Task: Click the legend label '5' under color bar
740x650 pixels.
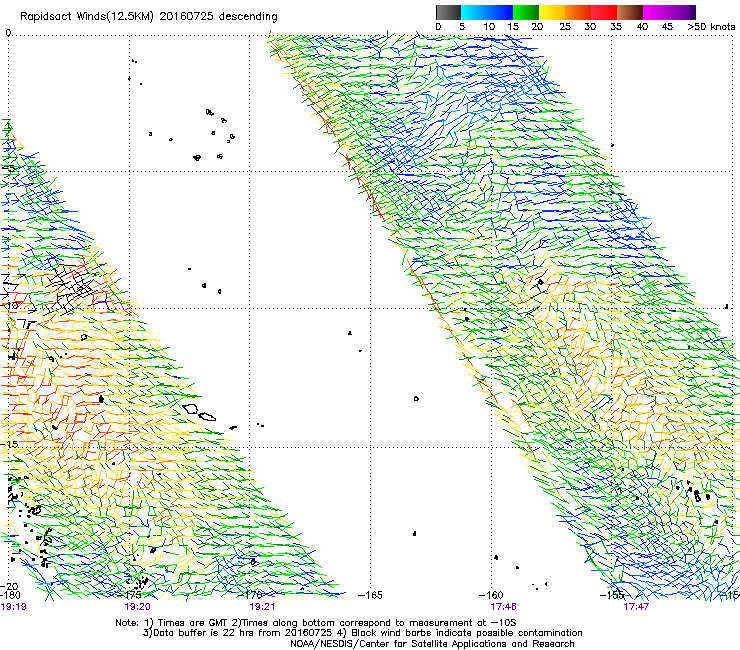Action: tap(462, 27)
